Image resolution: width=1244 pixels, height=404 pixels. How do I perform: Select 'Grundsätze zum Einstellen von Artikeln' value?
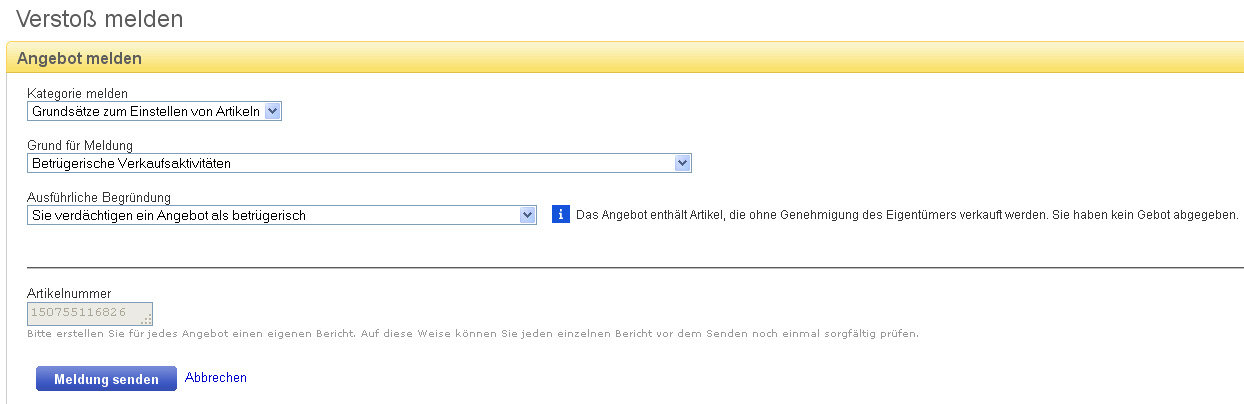click(145, 112)
